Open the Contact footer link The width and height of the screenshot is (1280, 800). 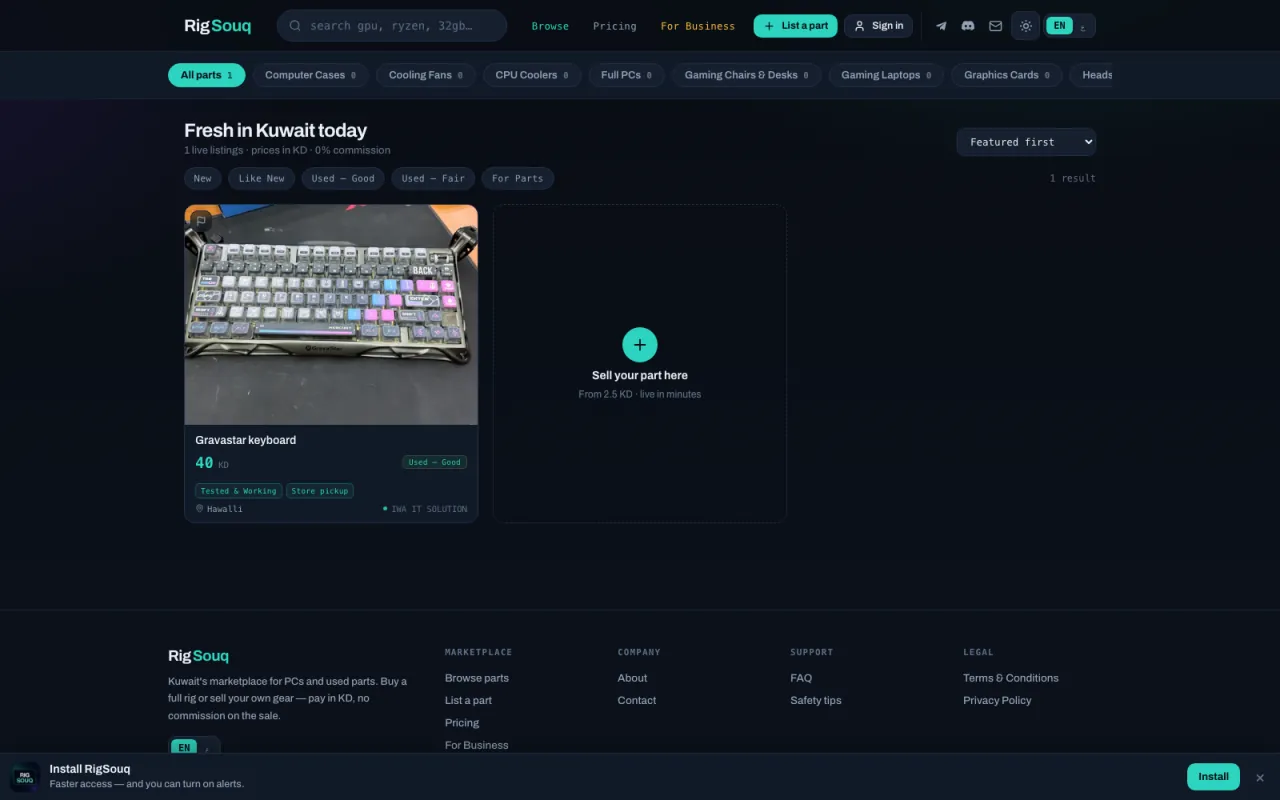coord(637,700)
